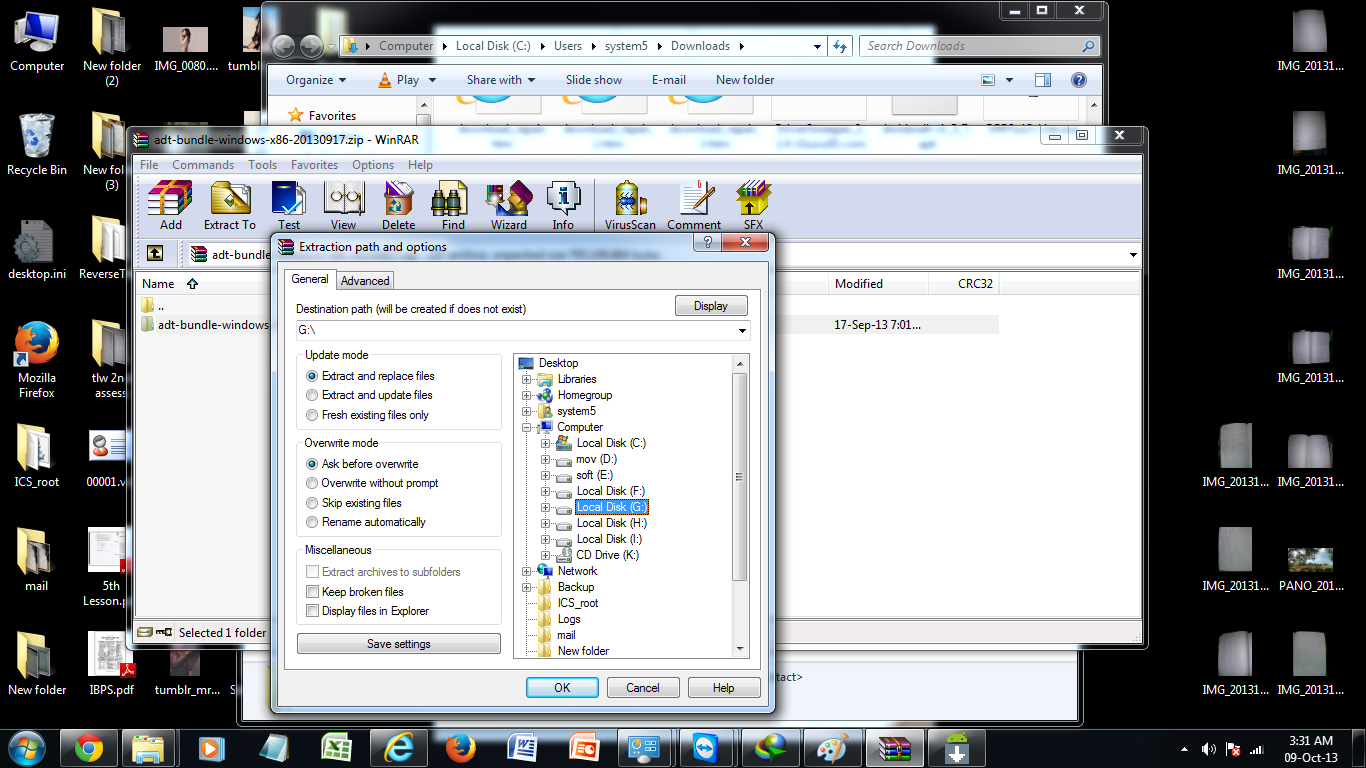Expand Network in the folder tree
The image size is (1366, 768).
pos(526,571)
